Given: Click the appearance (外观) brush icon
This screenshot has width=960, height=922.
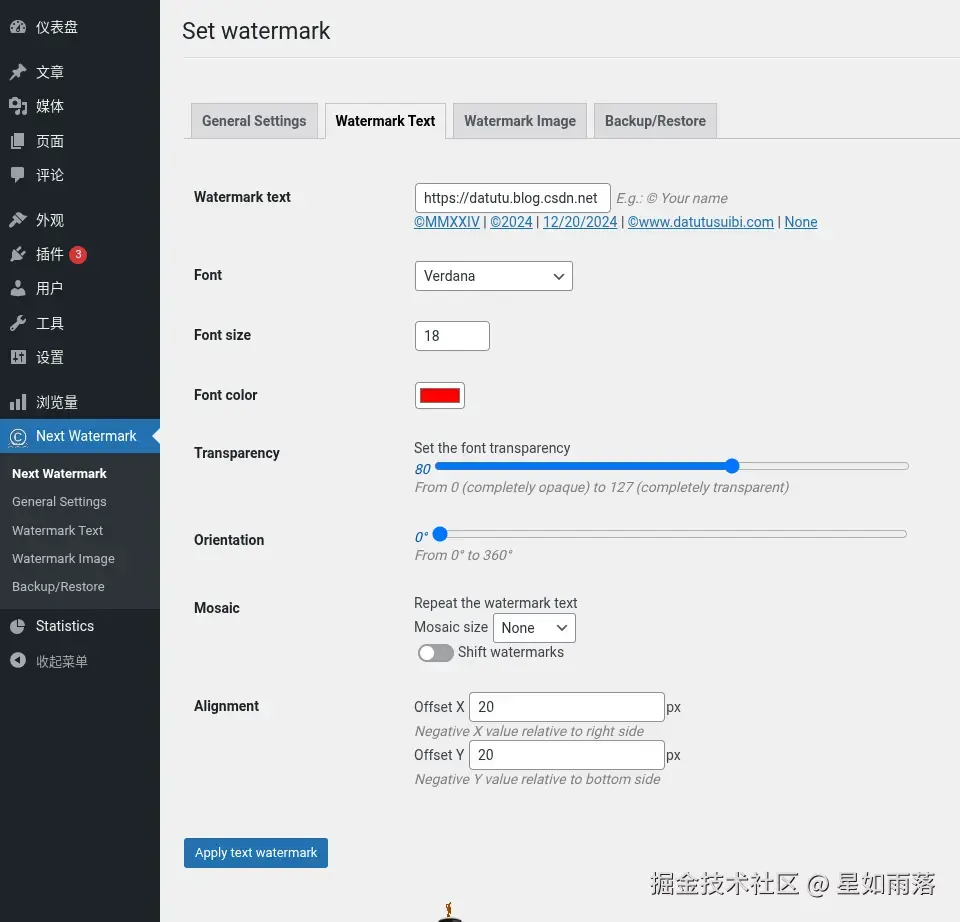Looking at the screenshot, I should point(18,220).
